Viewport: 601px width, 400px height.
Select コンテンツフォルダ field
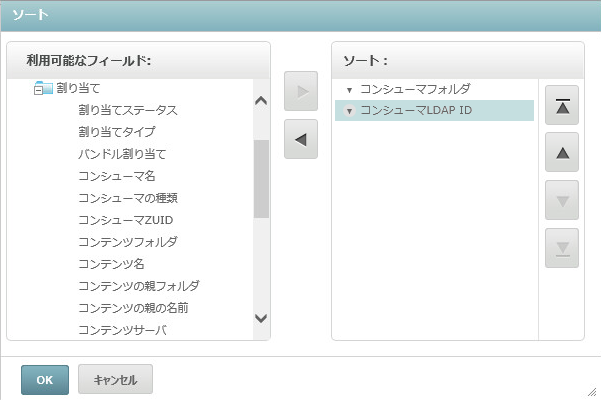pyautogui.click(x=128, y=242)
